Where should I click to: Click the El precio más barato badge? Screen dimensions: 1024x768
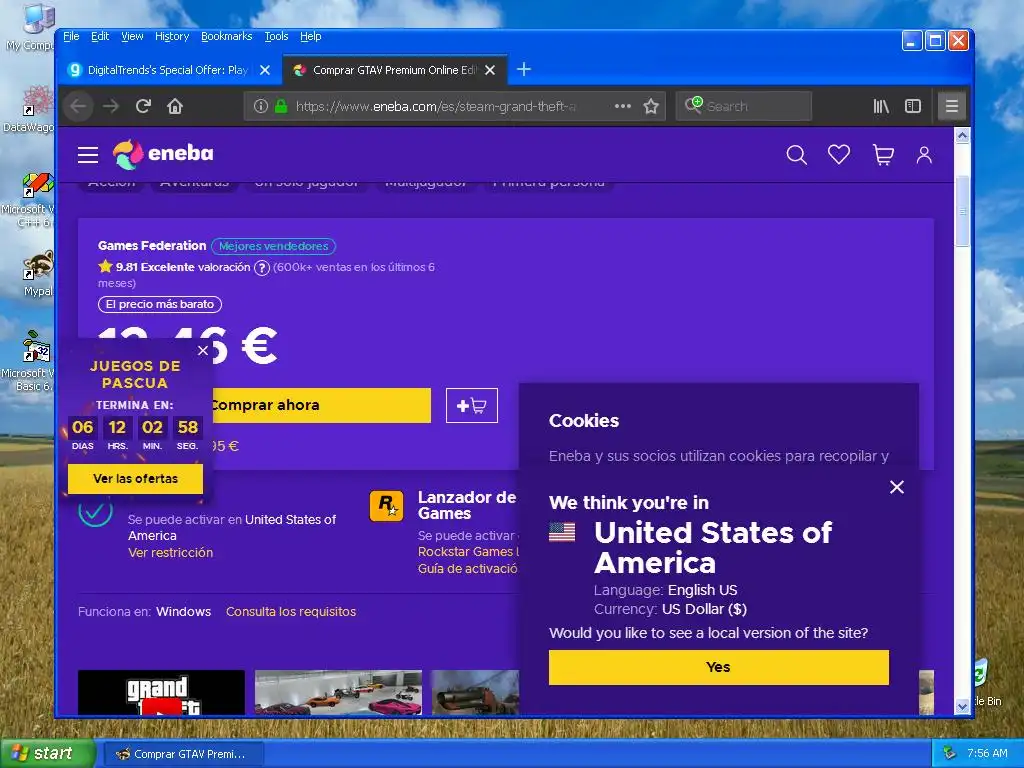coord(160,304)
